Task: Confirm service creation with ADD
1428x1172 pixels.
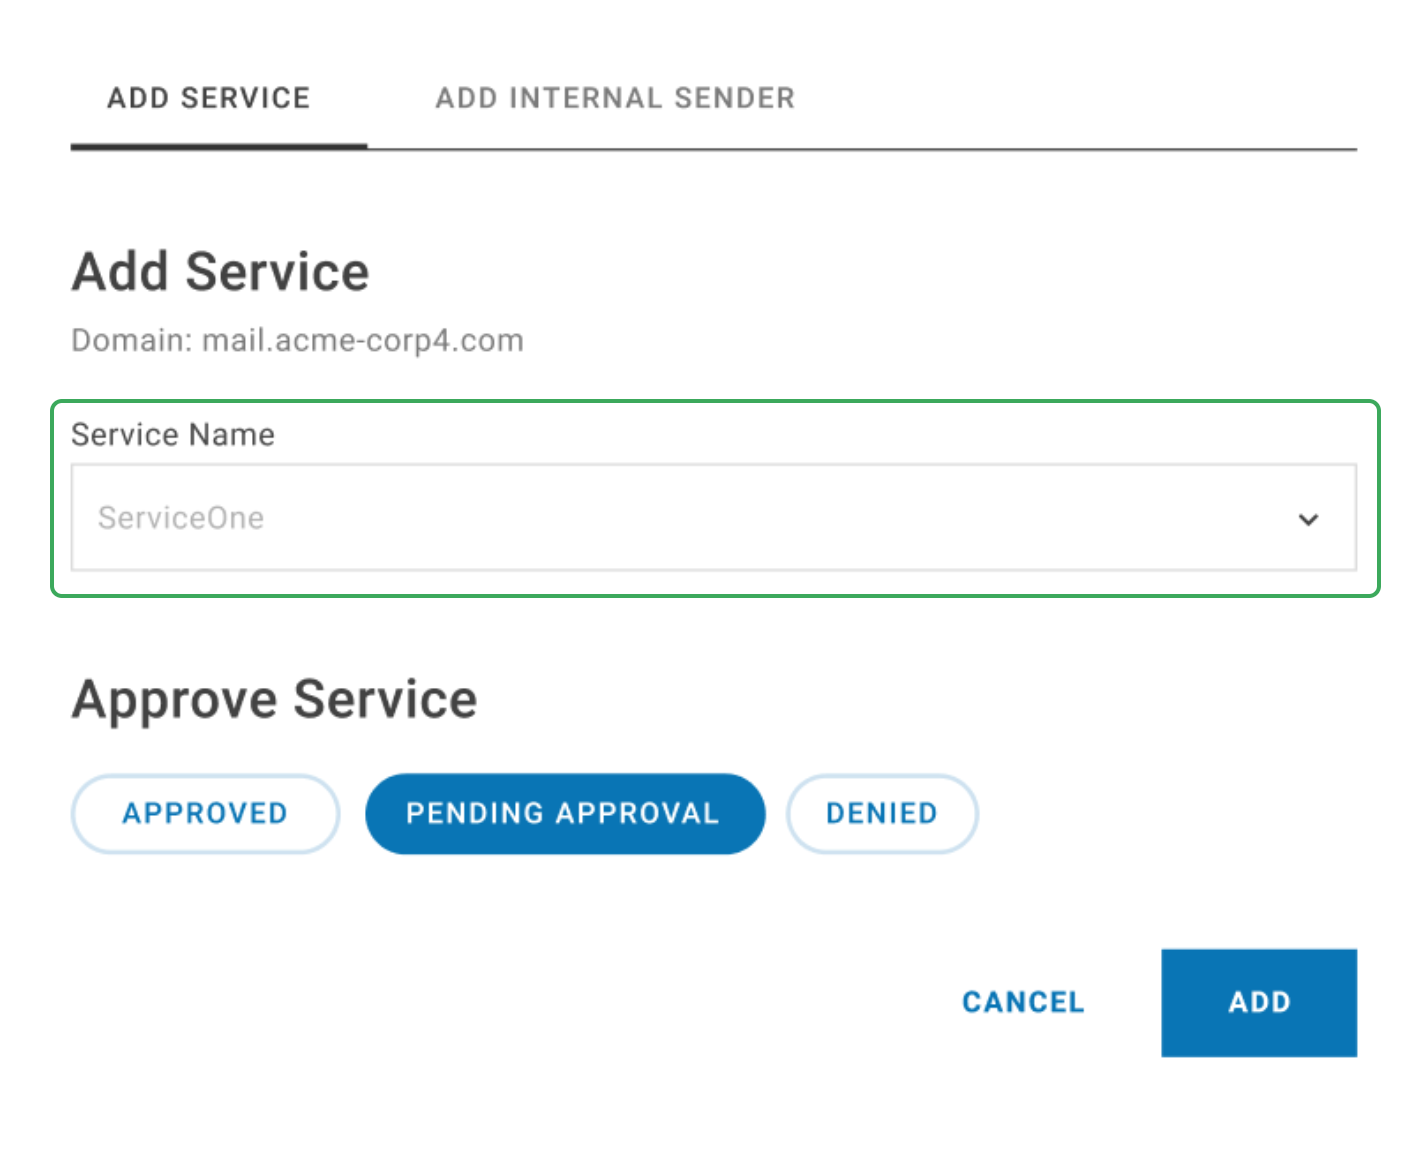Action: pyautogui.click(x=1258, y=1002)
